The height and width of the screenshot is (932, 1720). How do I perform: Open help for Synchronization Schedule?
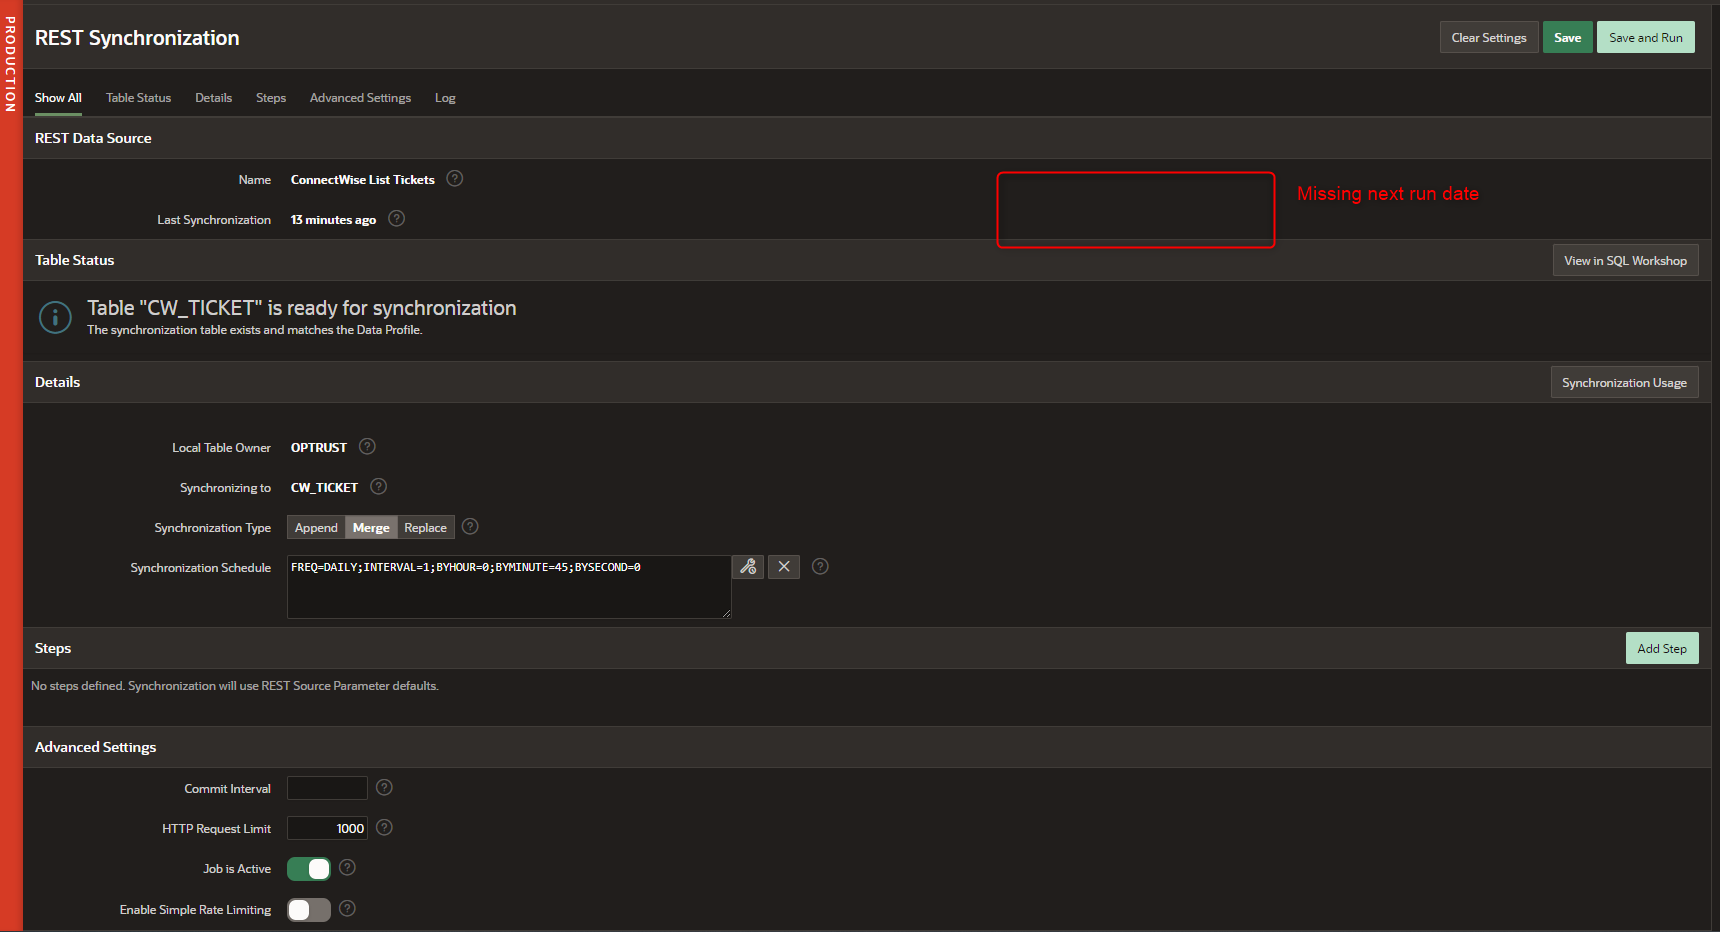820,567
